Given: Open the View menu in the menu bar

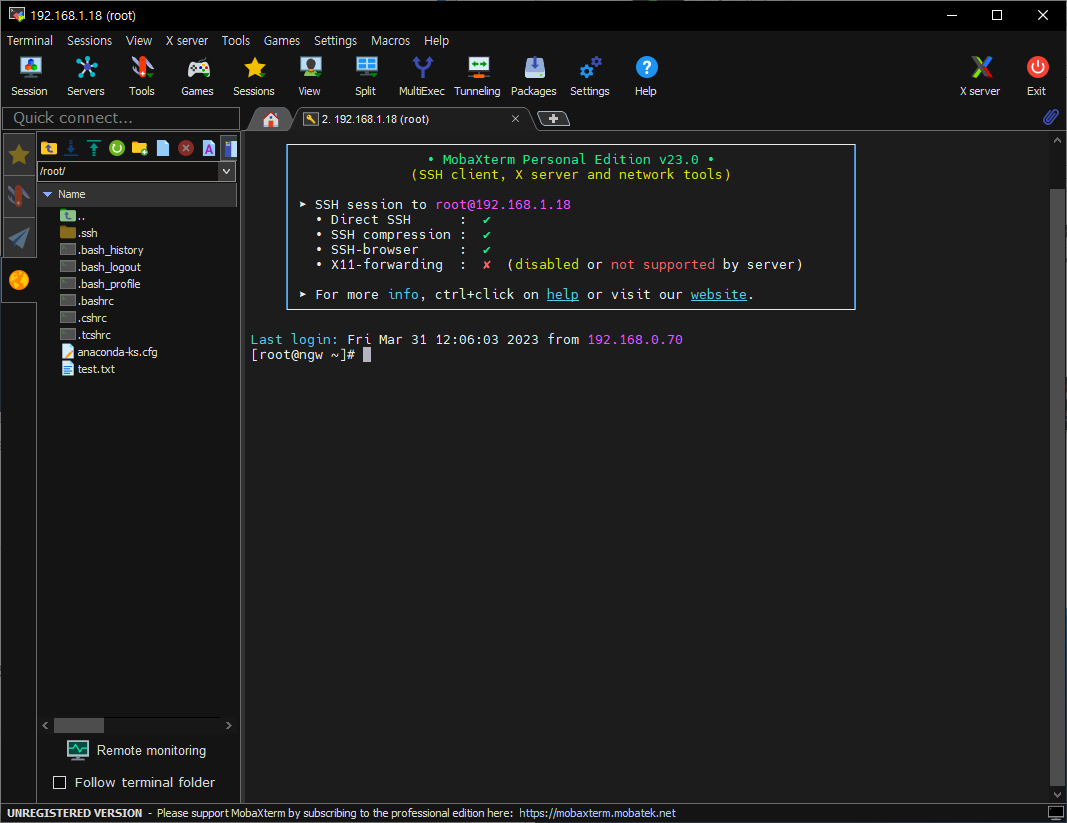Looking at the screenshot, I should [139, 41].
